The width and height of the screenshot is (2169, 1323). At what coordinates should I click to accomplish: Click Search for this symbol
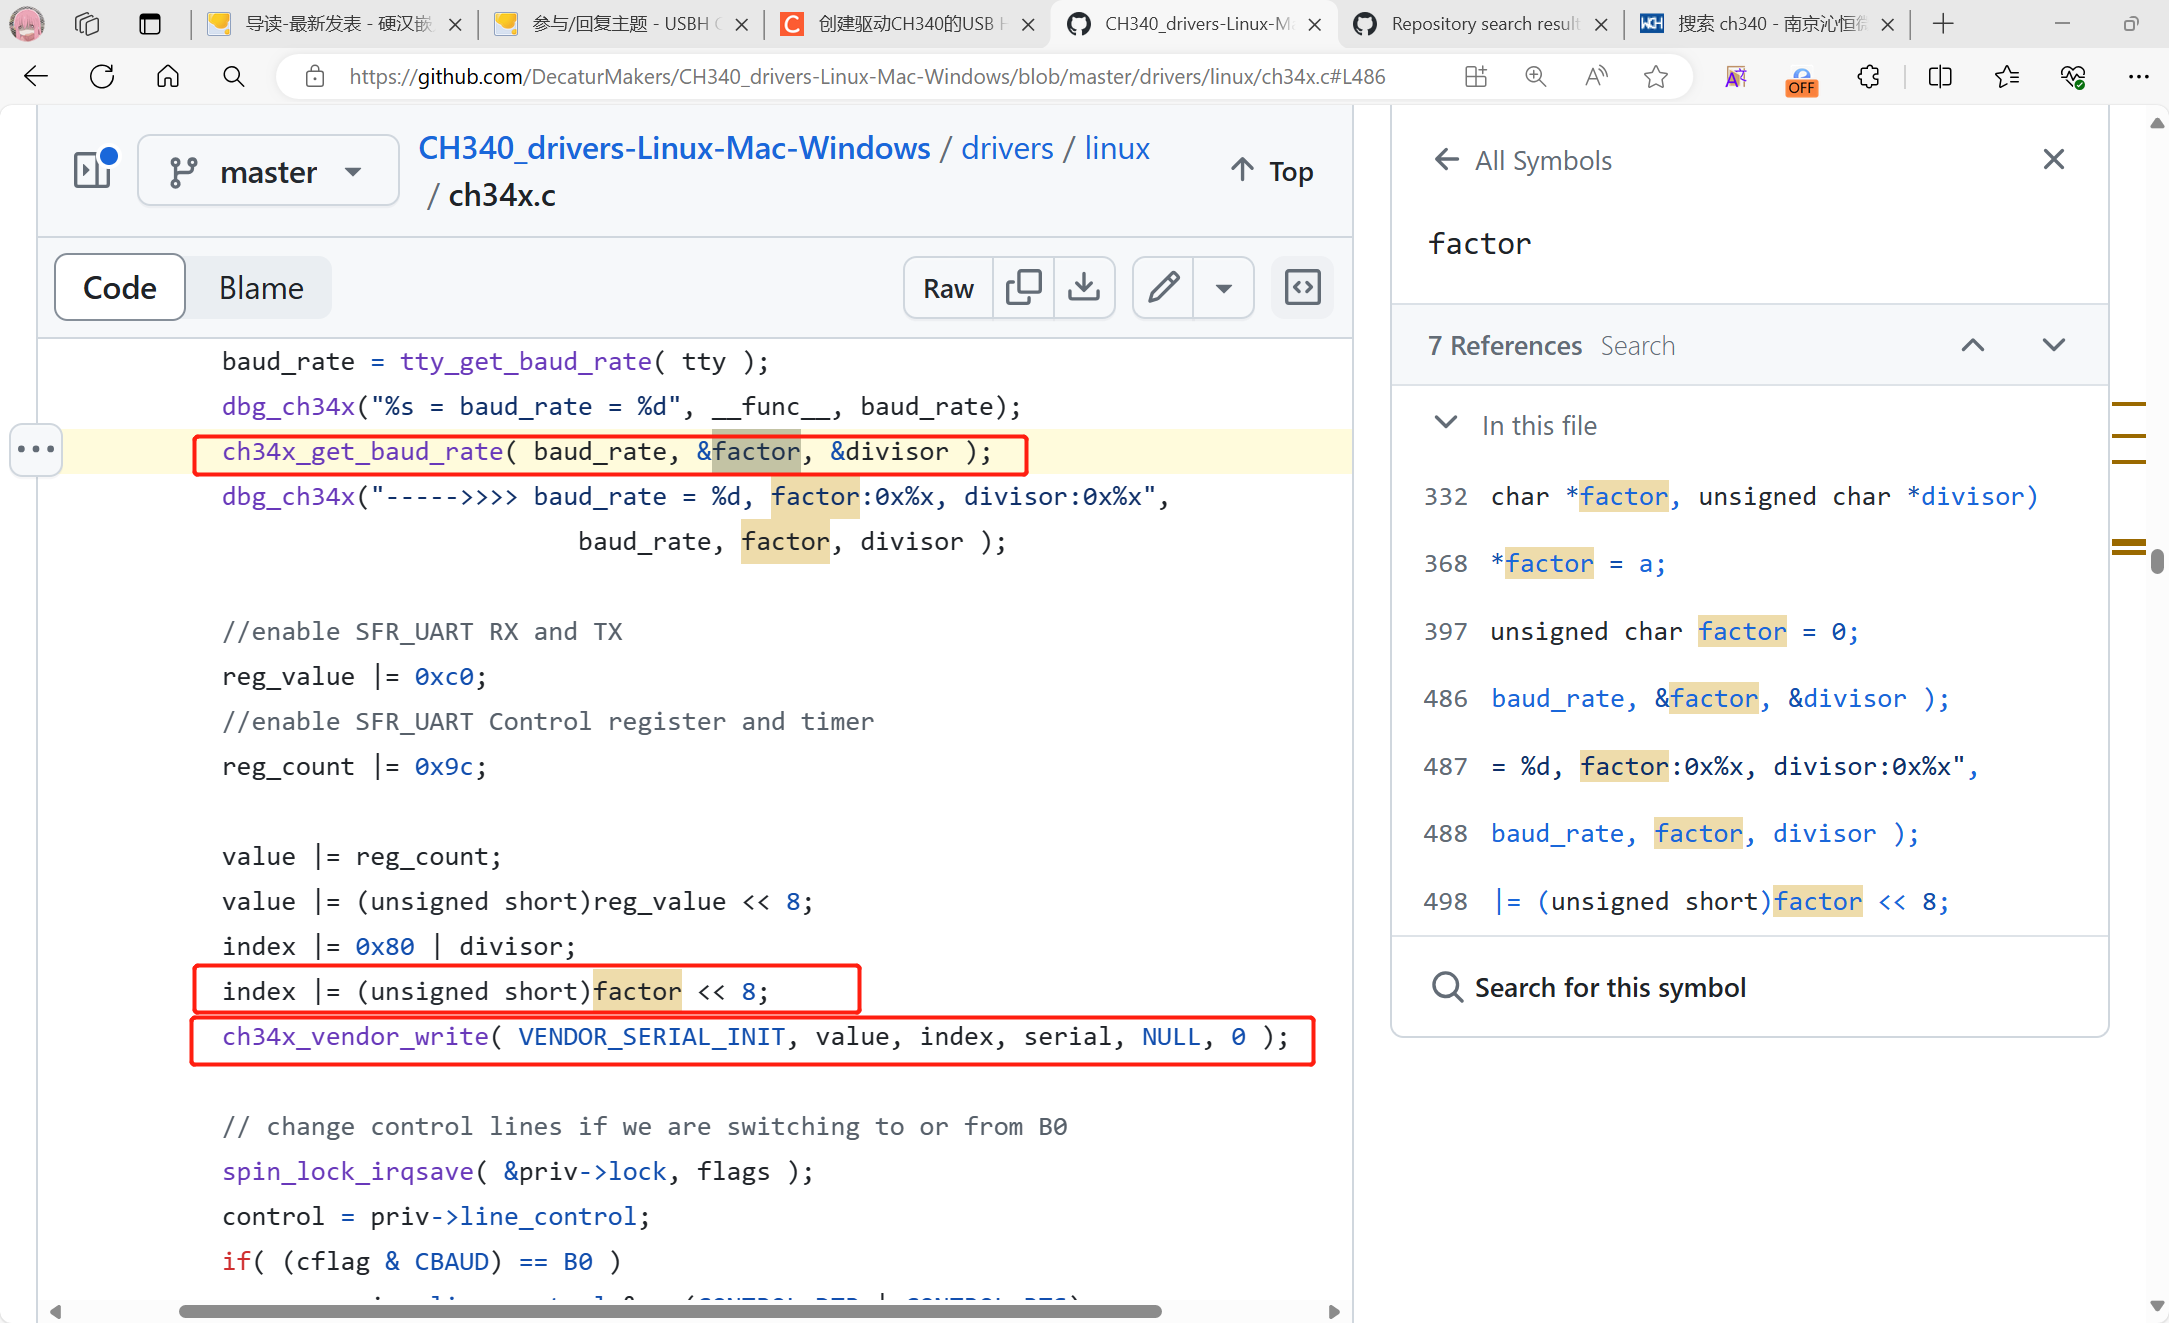1590,987
